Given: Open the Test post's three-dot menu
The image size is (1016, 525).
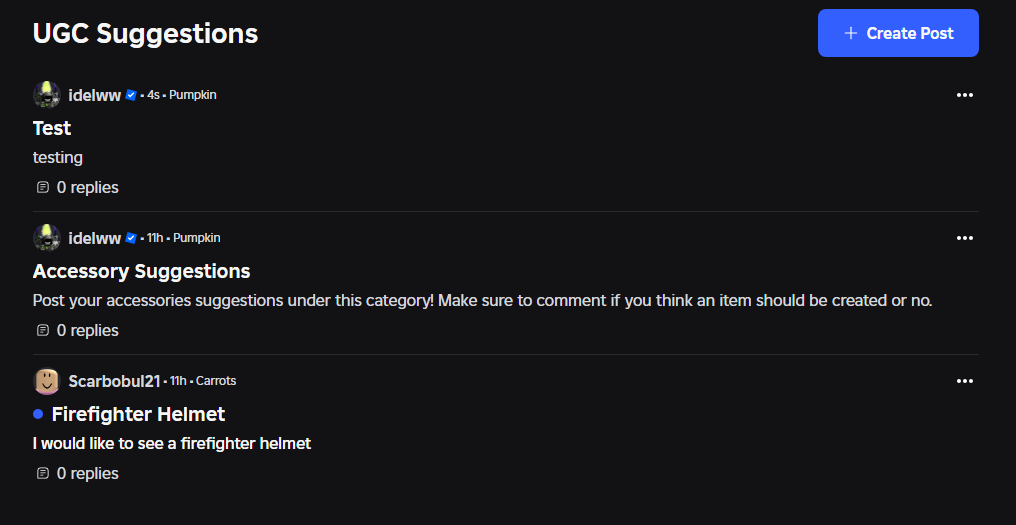Looking at the screenshot, I should pyautogui.click(x=964, y=95).
